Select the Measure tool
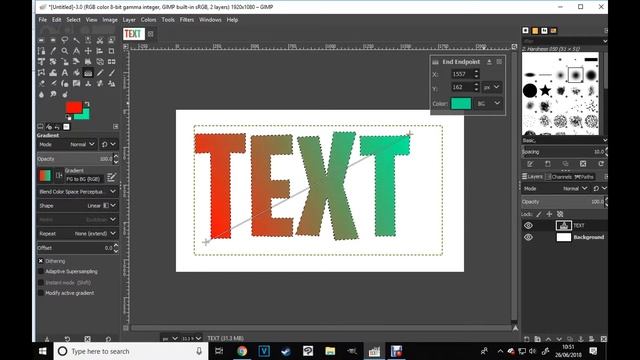640x360 pixels. pyautogui.click(x=76, y=51)
